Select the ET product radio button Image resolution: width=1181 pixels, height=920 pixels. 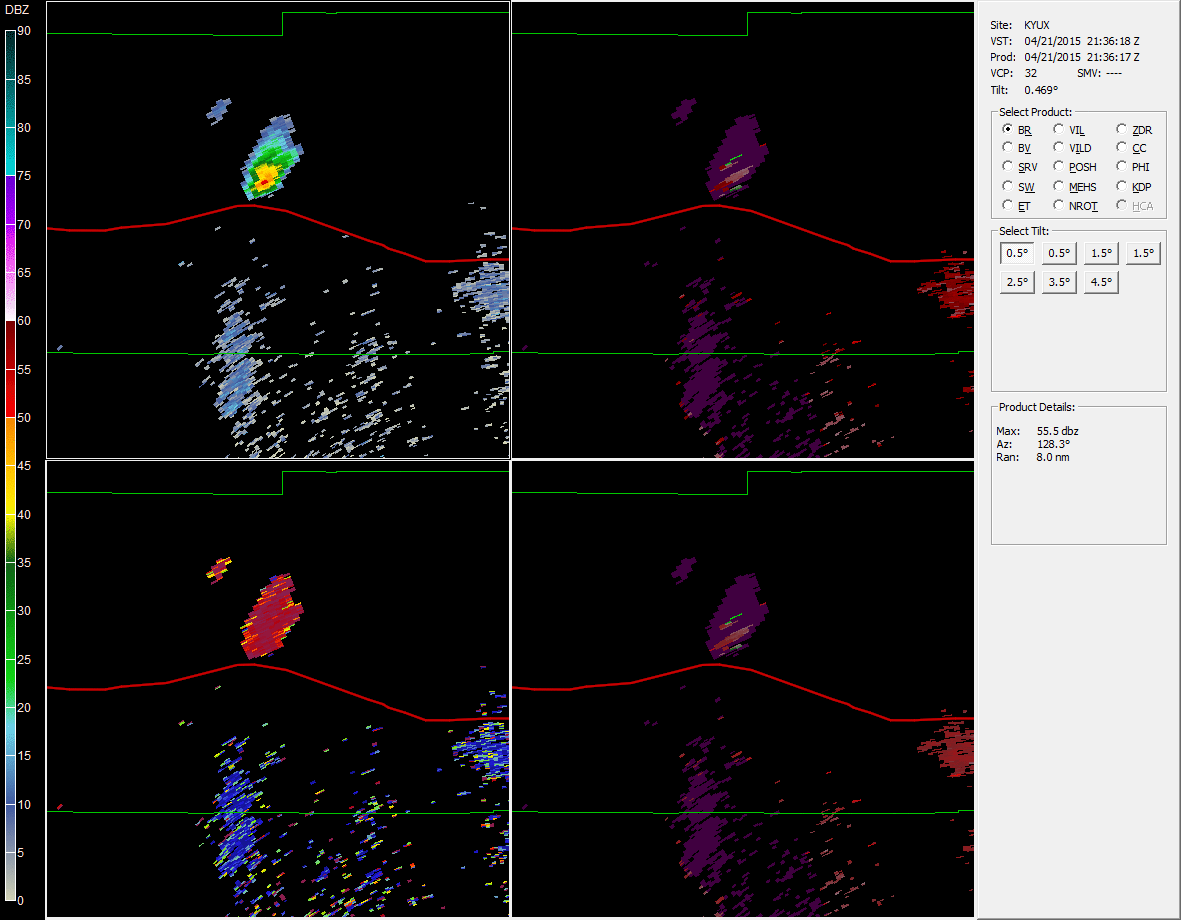(x=1008, y=205)
